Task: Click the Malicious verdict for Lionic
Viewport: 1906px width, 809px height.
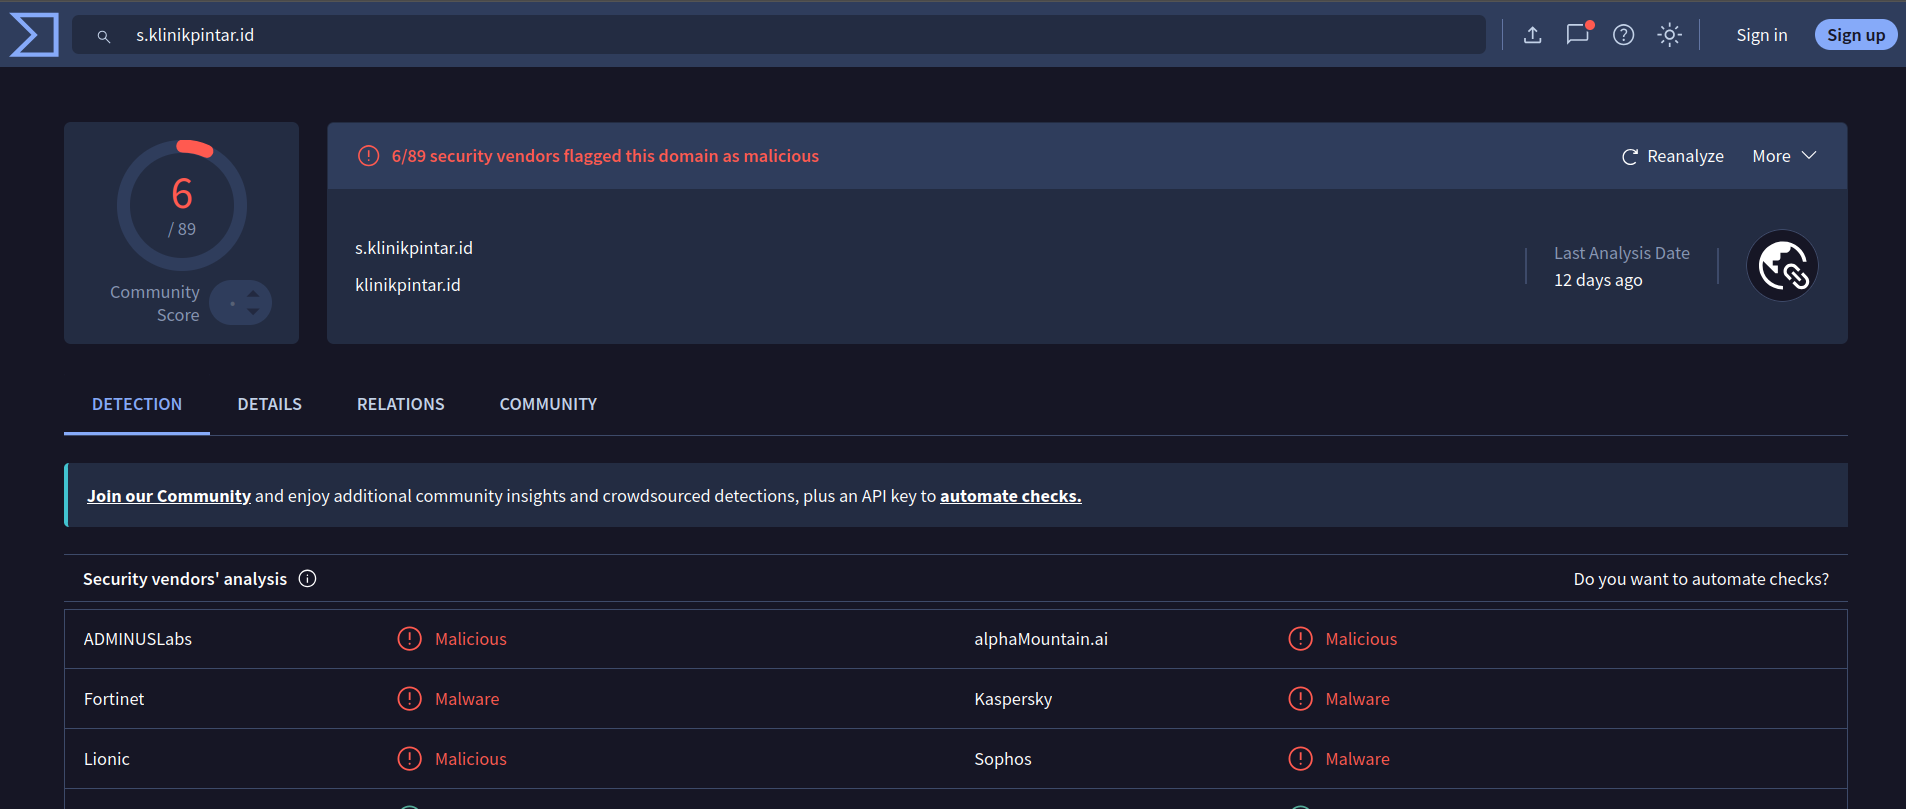Action: pyautogui.click(x=471, y=759)
